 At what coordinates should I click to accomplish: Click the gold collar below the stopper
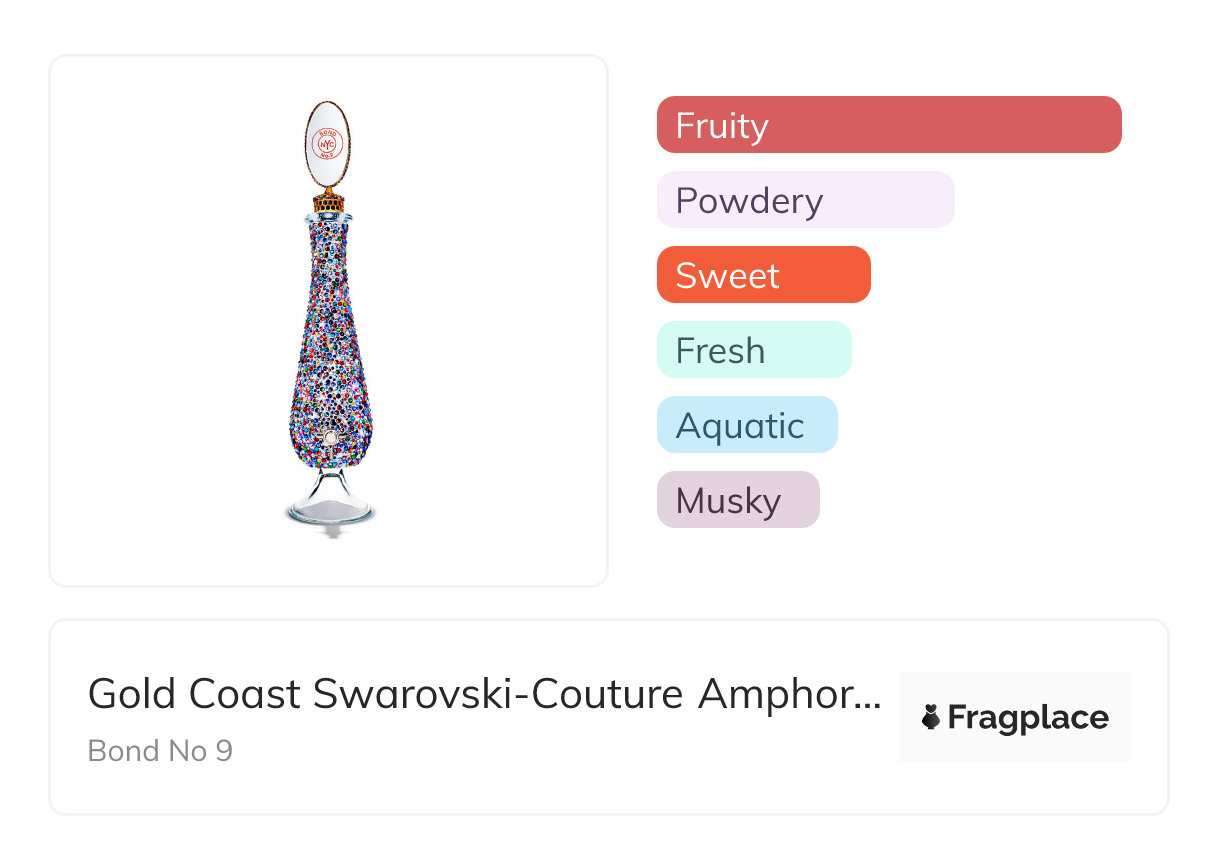click(x=329, y=202)
